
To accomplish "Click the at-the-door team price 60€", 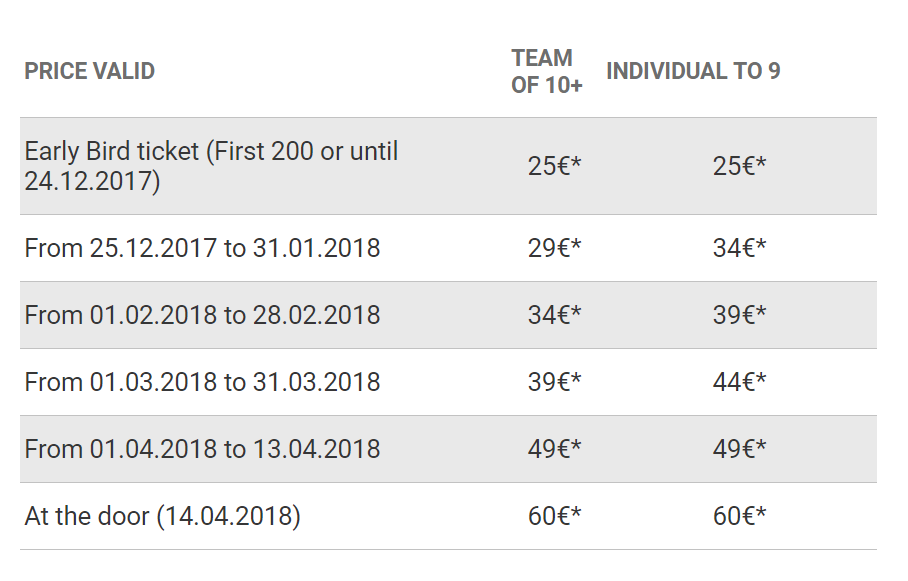I will pyautogui.click(x=554, y=516).
